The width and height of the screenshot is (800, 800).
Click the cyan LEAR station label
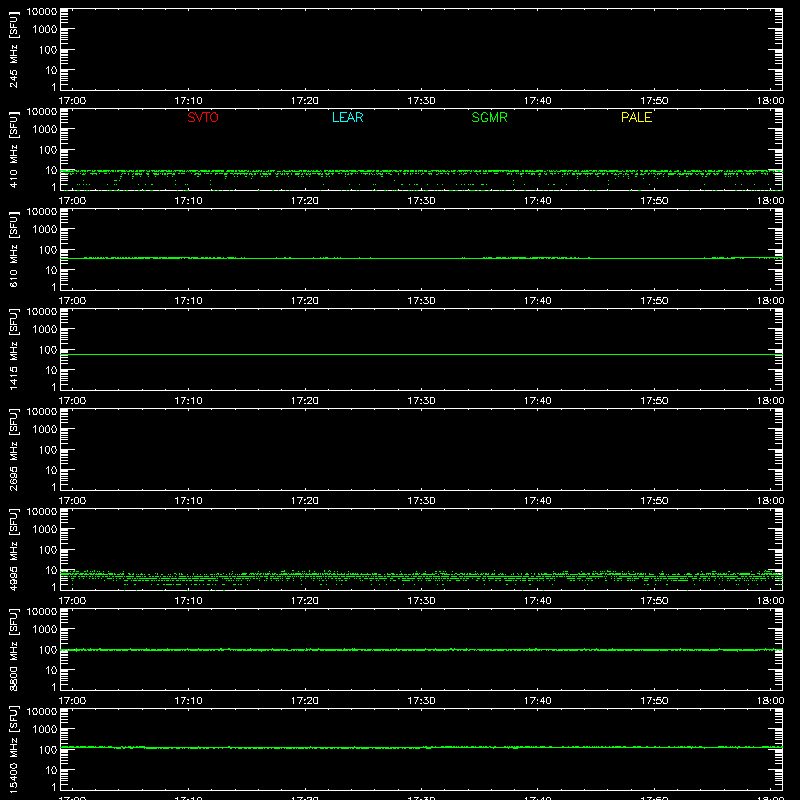[x=347, y=117]
